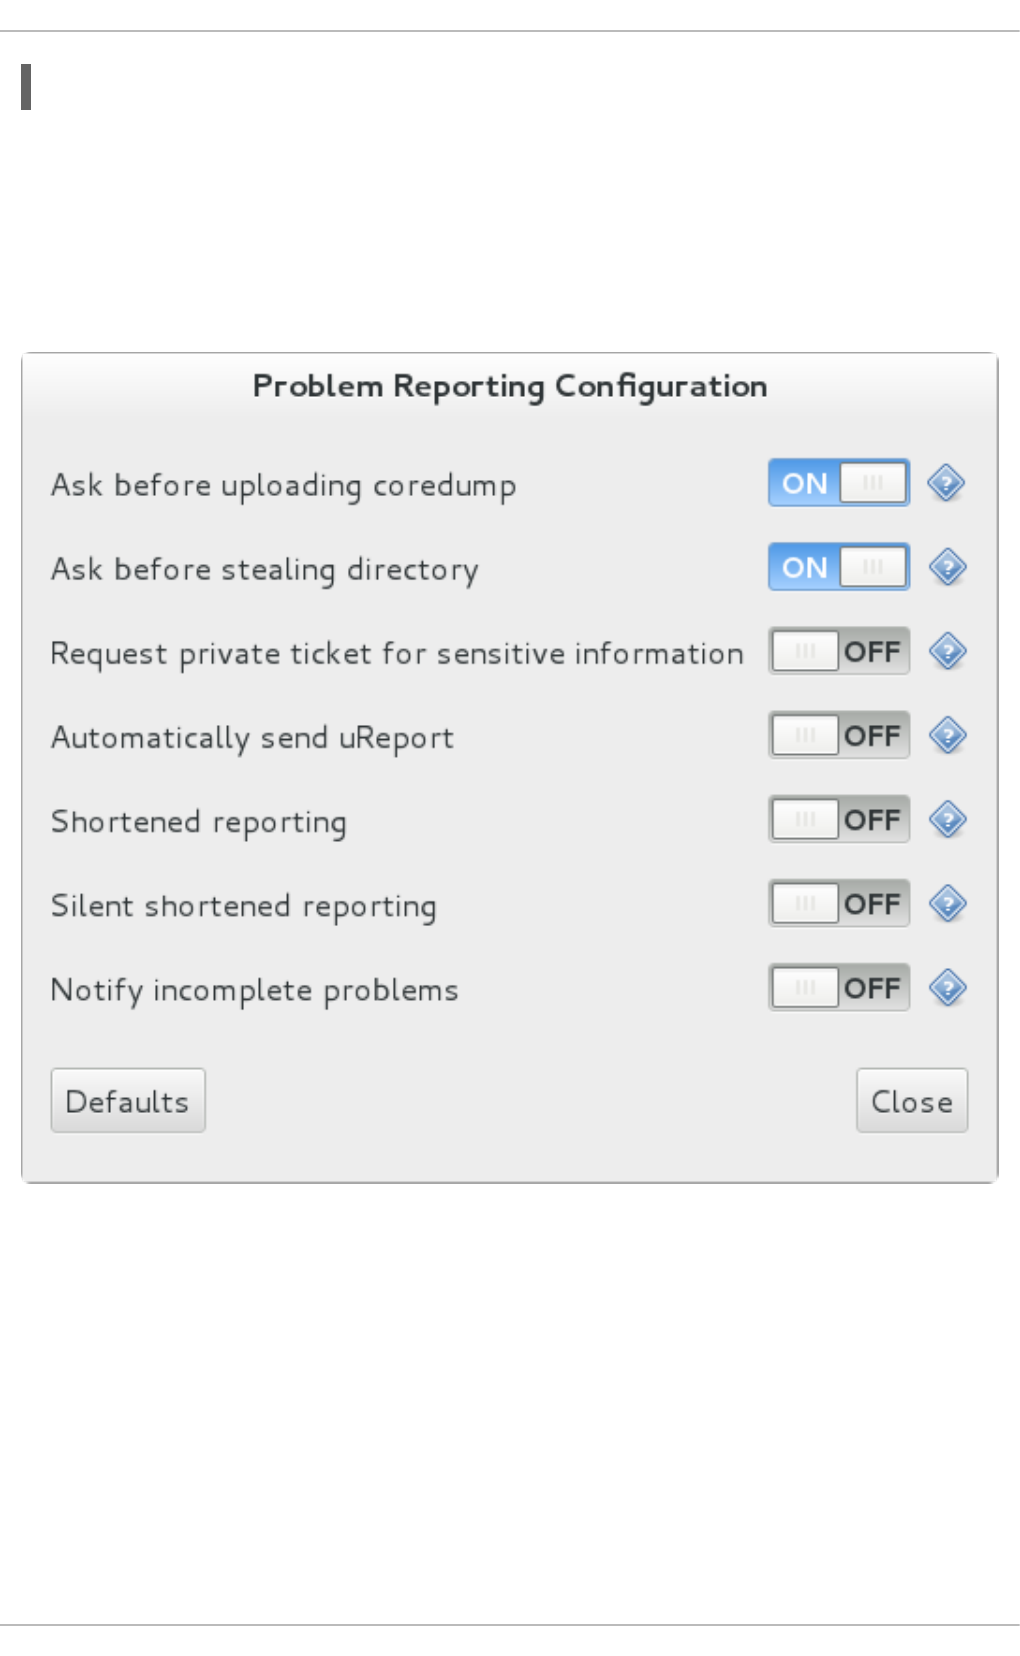The height and width of the screenshot is (1656, 1020).
Task: Turn on Automatically send uReport
Action: coord(839,735)
